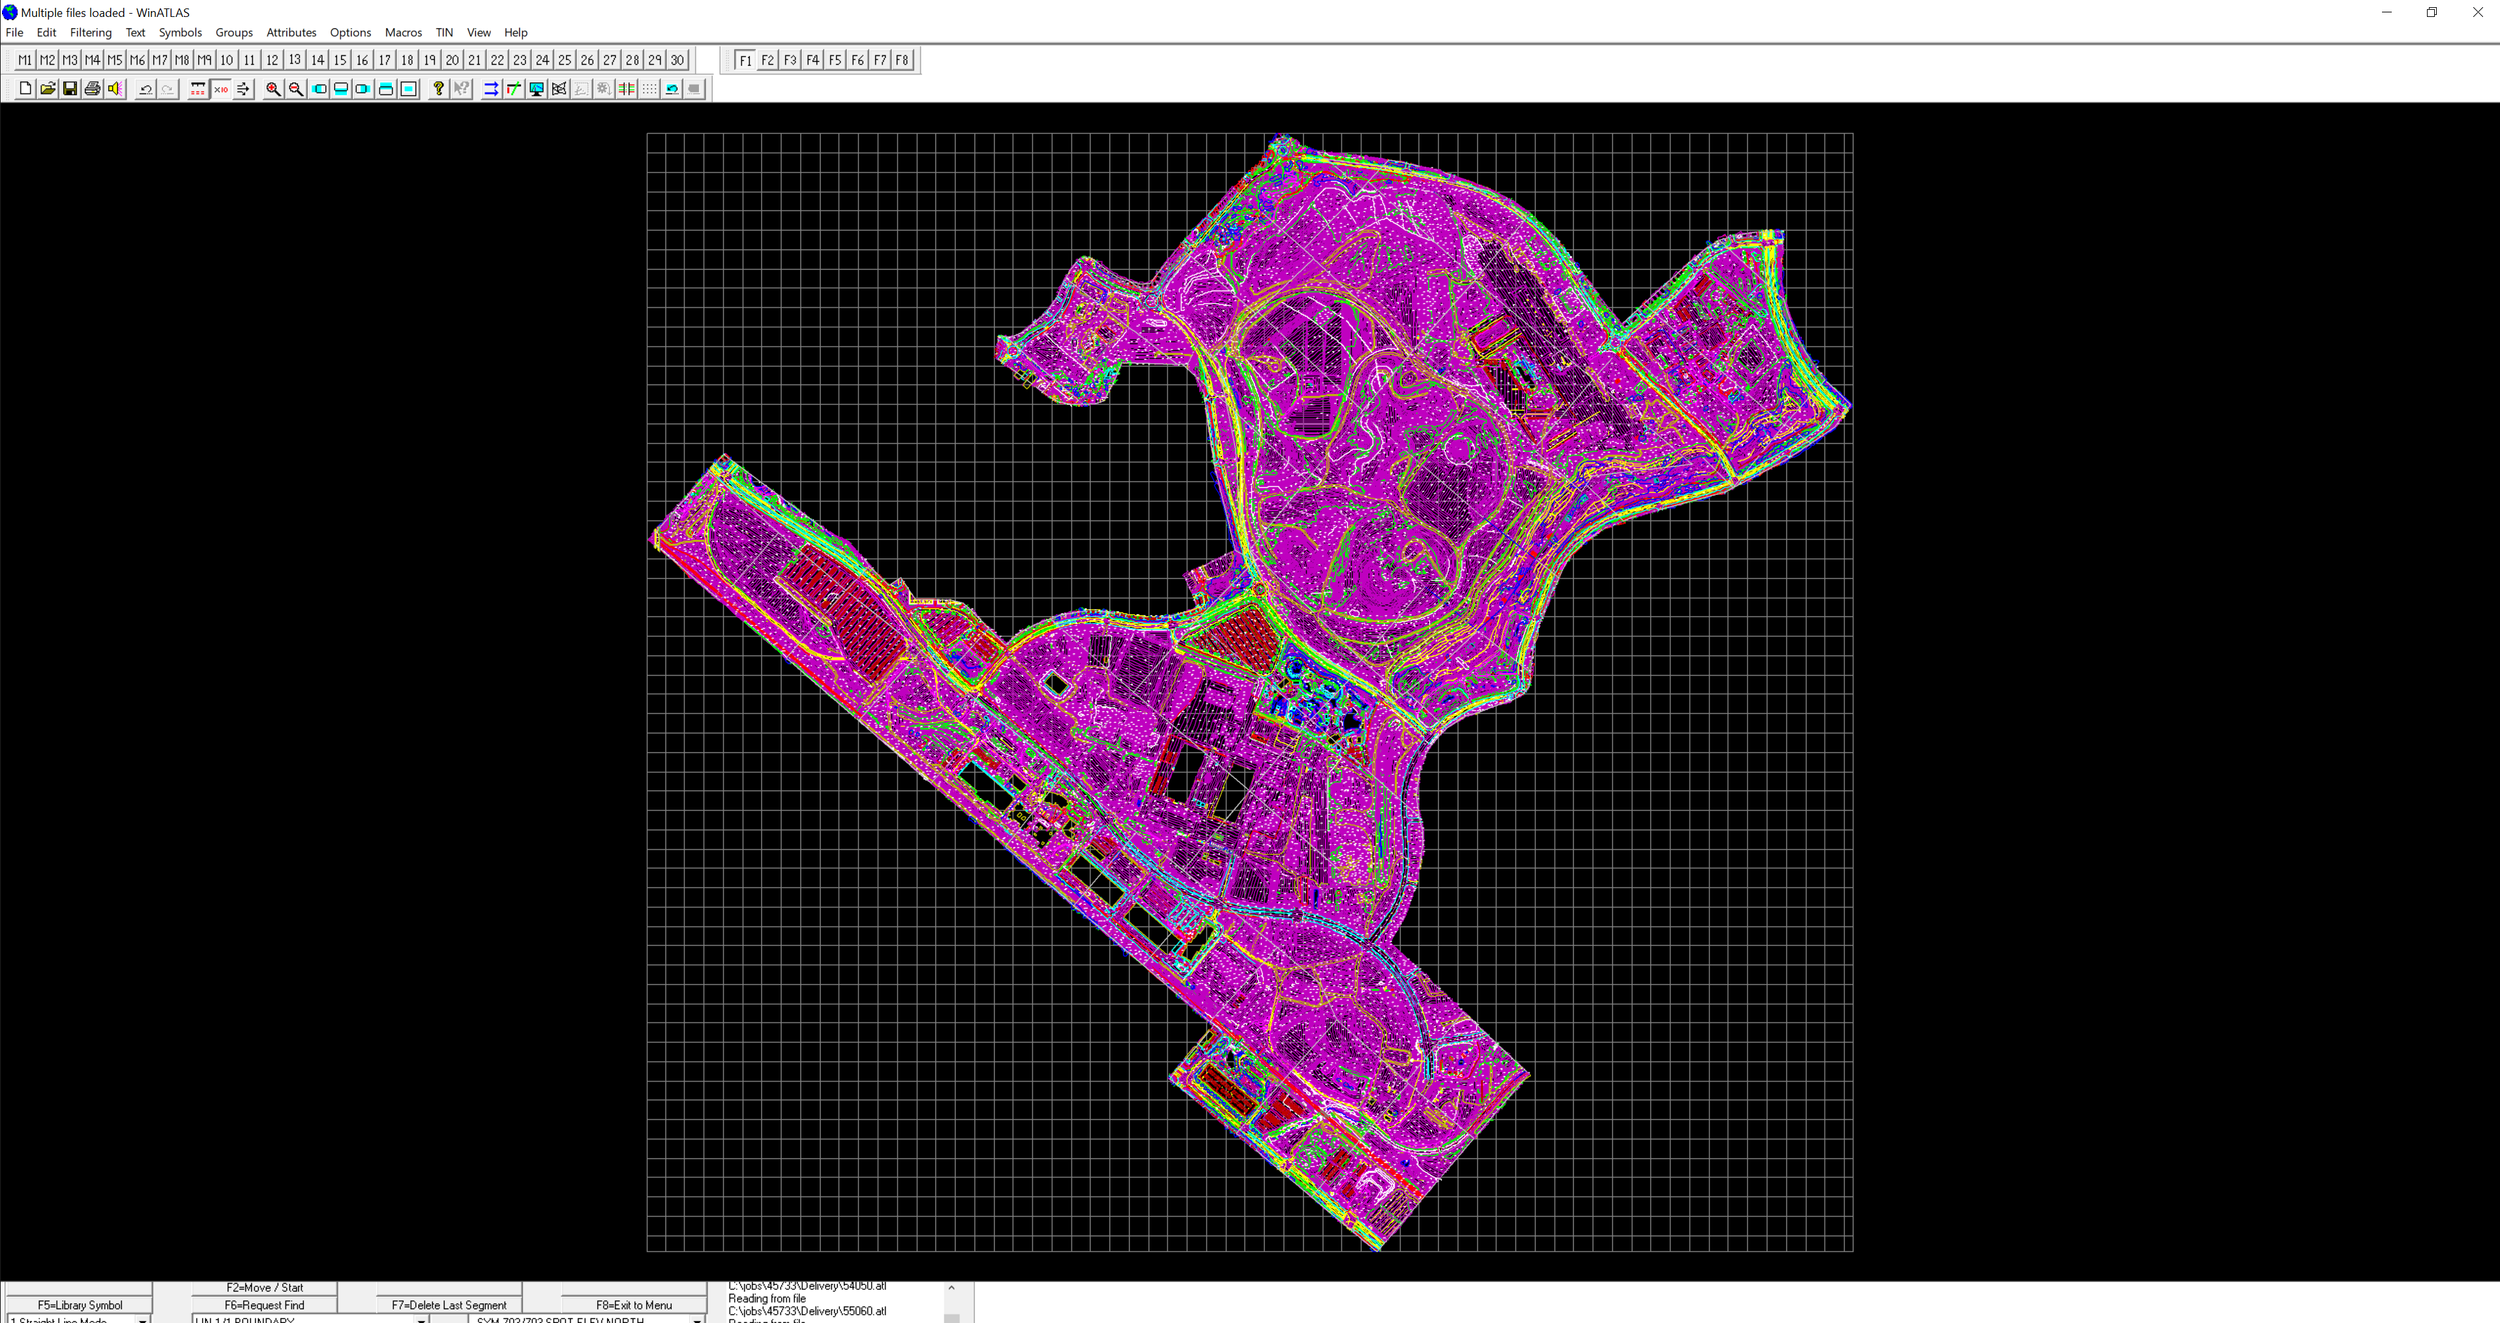The height and width of the screenshot is (1323, 2500).
Task: Expand the Straight Line Mode dropdown
Action: click(143, 1320)
